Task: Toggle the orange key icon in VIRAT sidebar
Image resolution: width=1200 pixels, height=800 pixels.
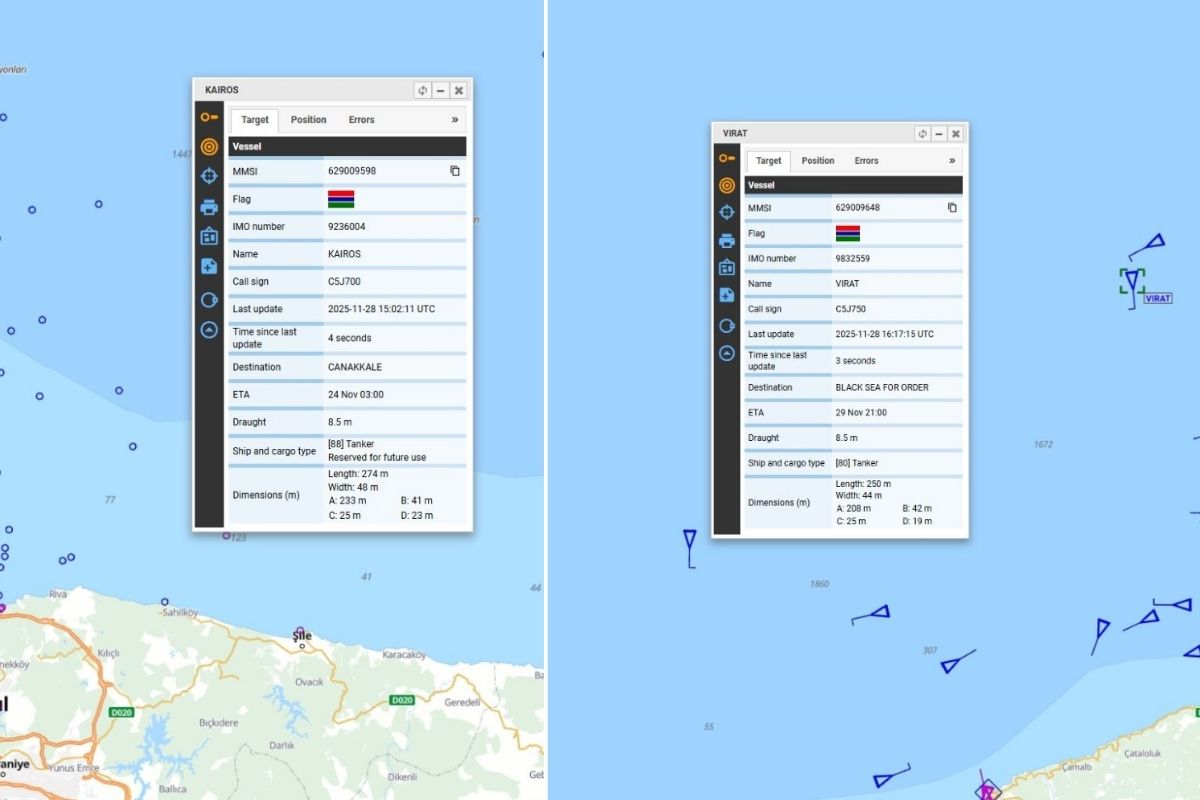Action: pyautogui.click(x=727, y=158)
